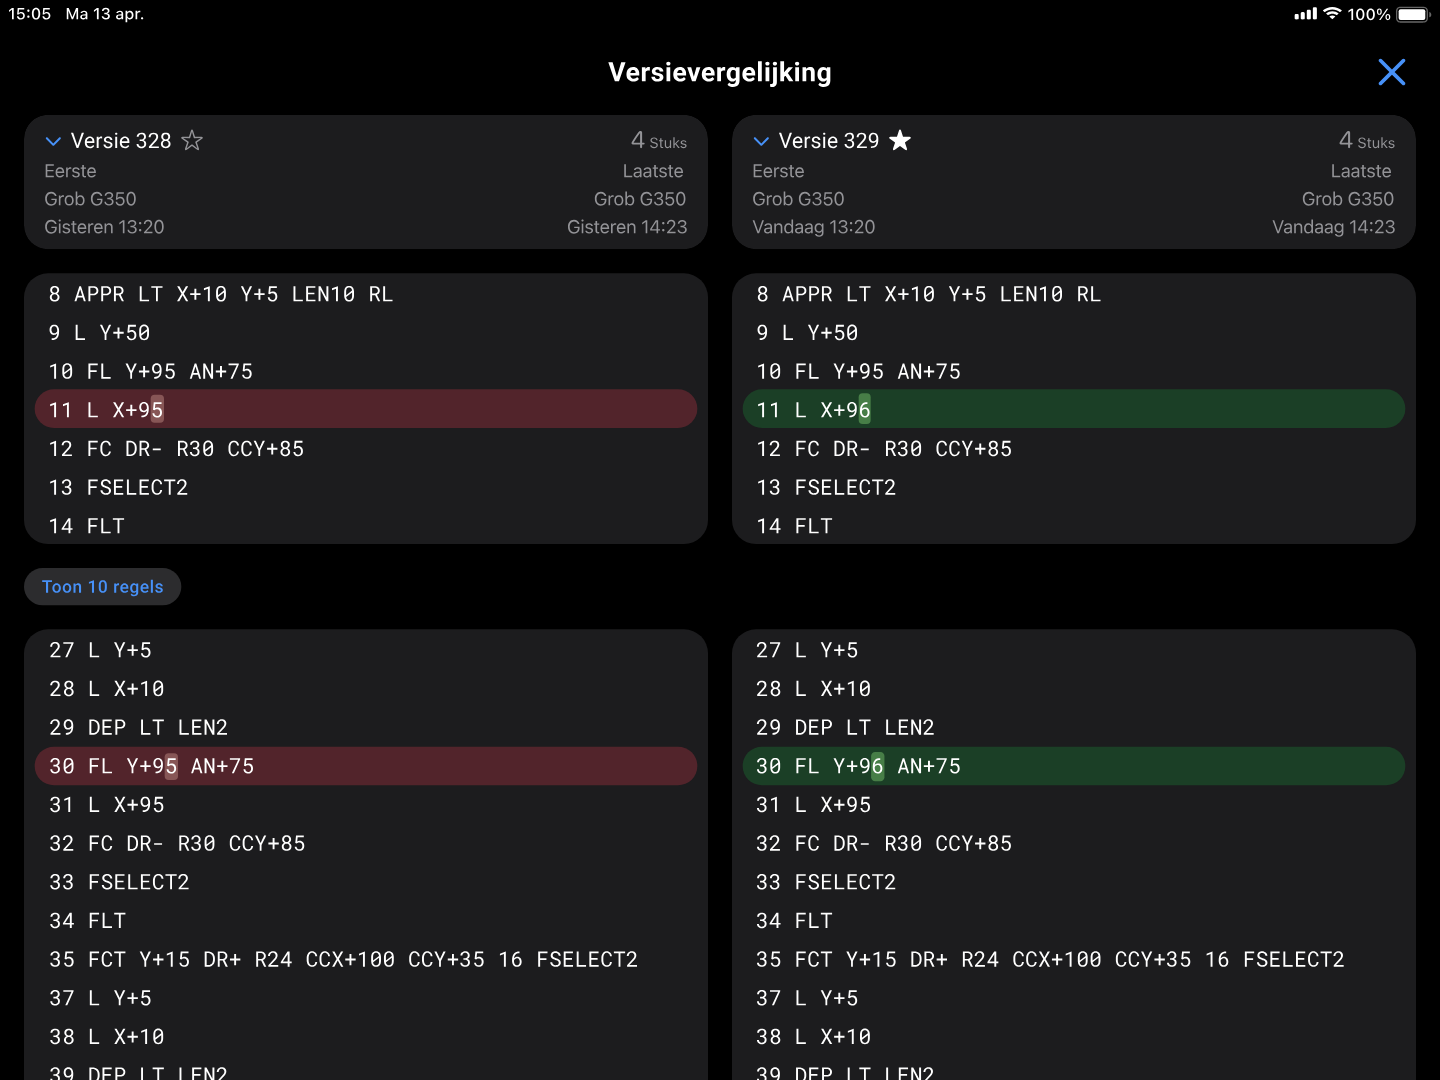Select line '37 L Y+5' in Versie 328 pane
Image resolution: width=1440 pixels, height=1080 pixels.
click(366, 998)
